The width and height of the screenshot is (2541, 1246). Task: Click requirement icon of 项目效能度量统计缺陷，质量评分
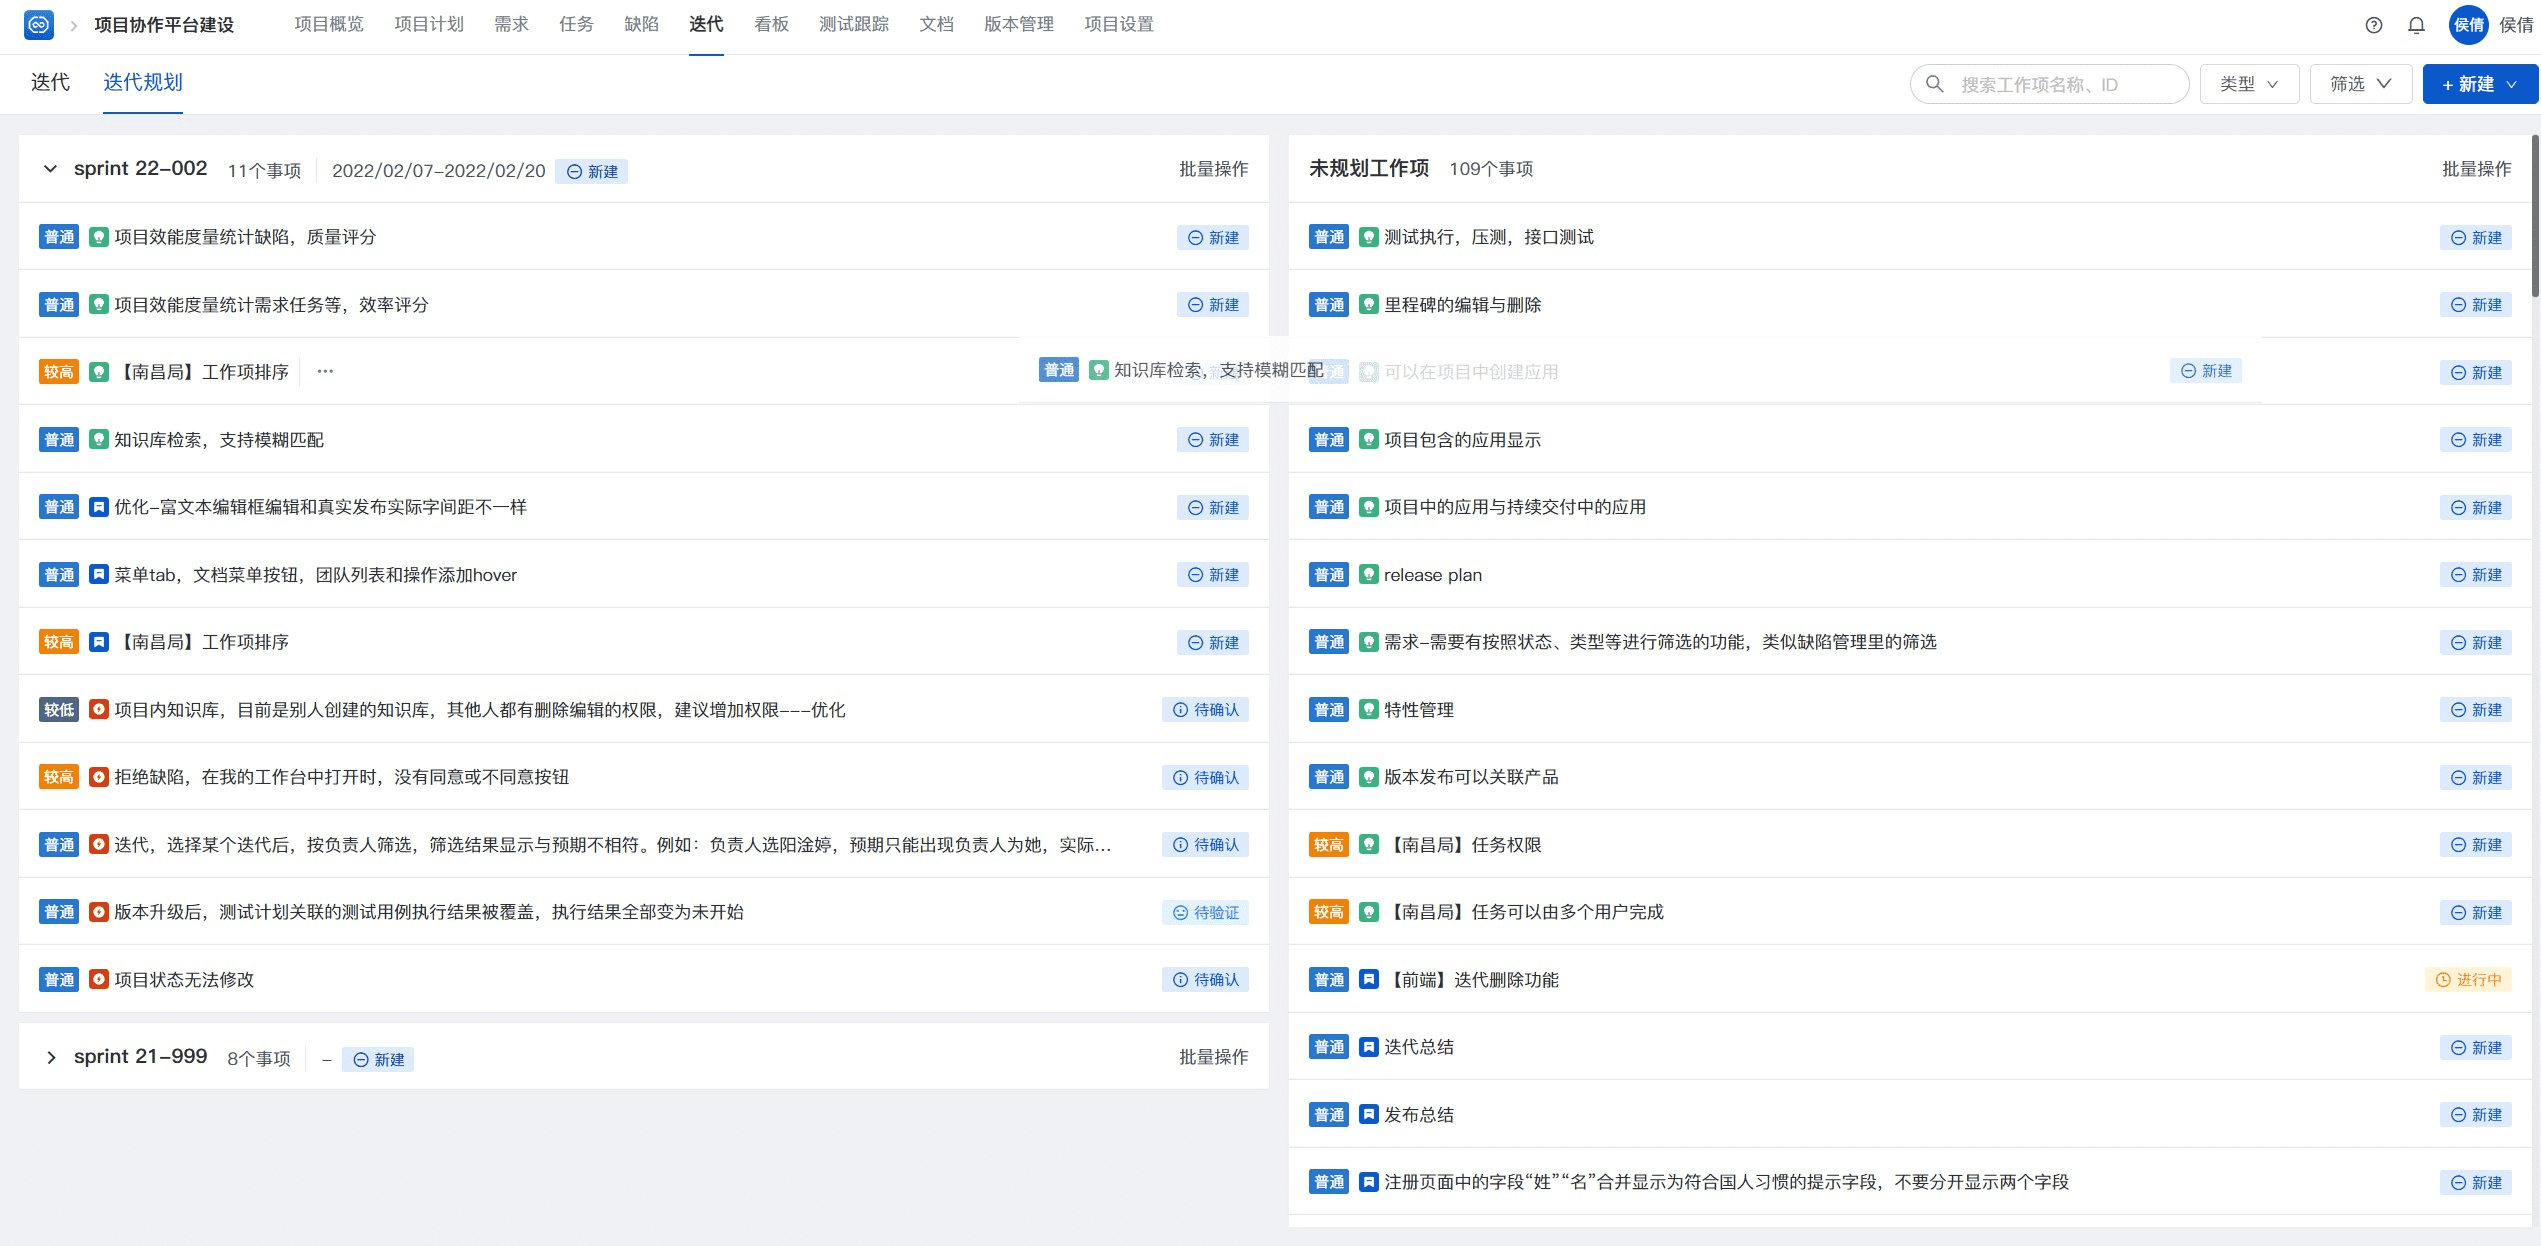pos(98,237)
